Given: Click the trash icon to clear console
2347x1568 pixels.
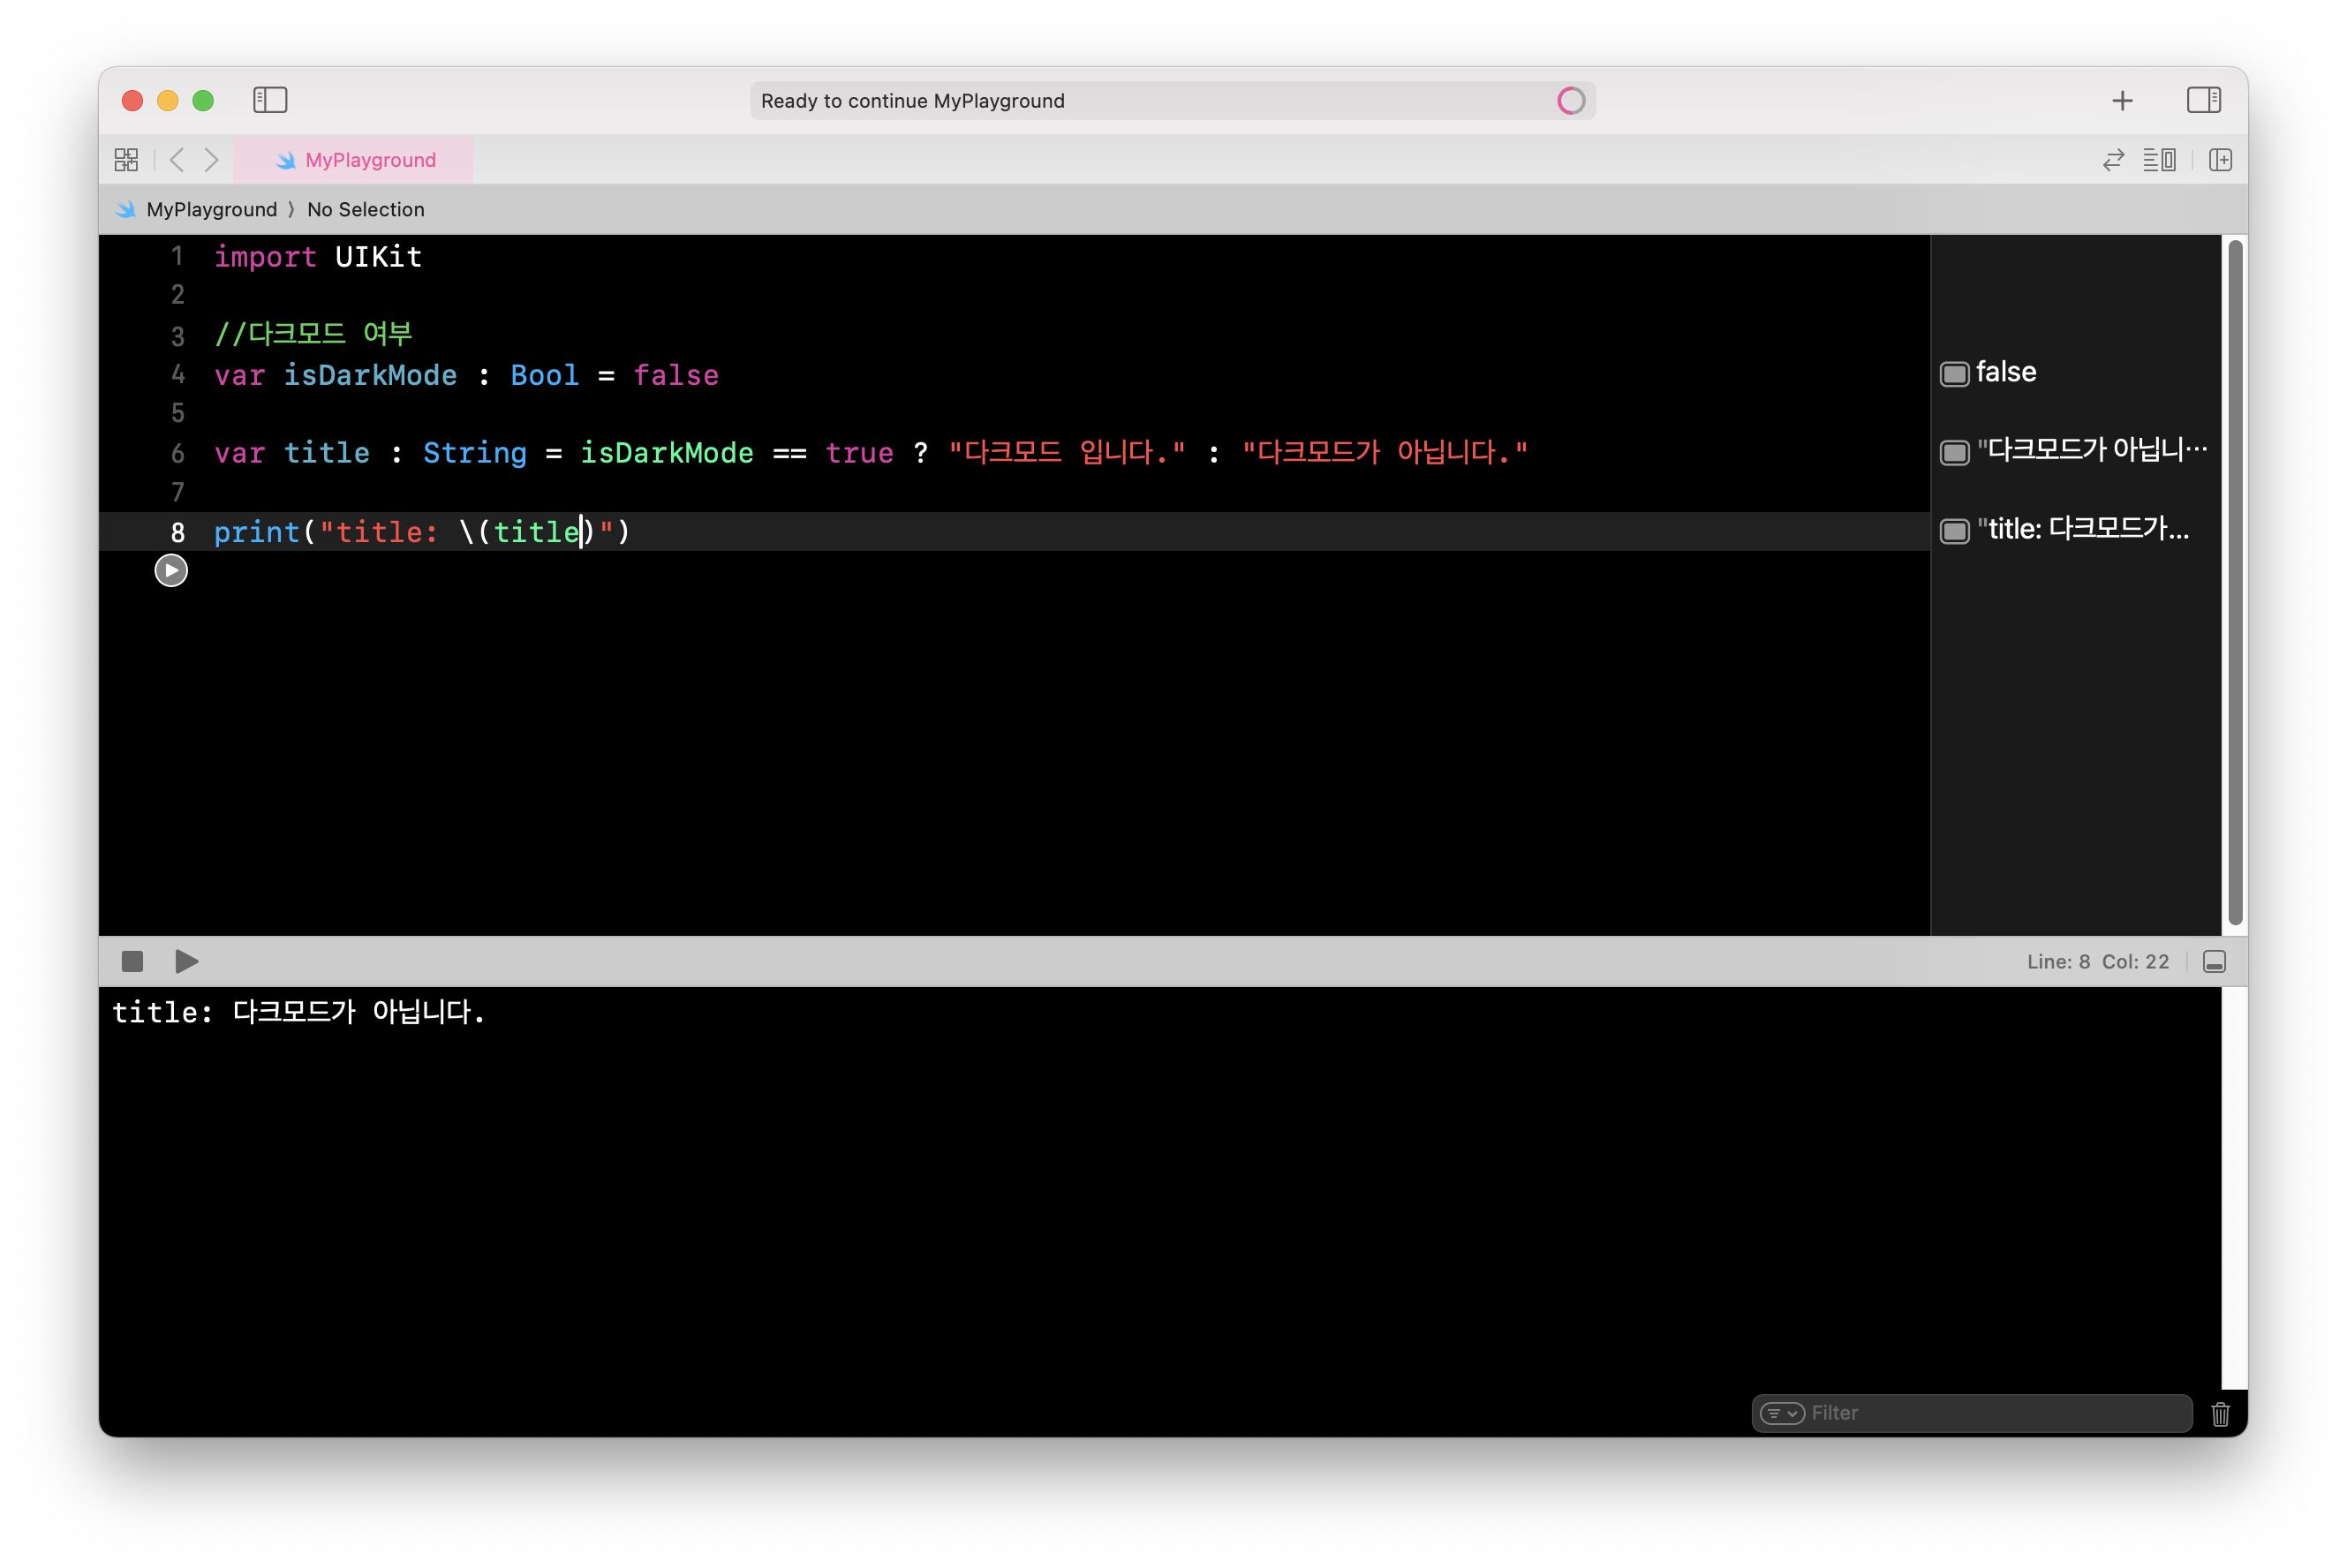Looking at the screenshot, I should [x=2220, y=1414].
